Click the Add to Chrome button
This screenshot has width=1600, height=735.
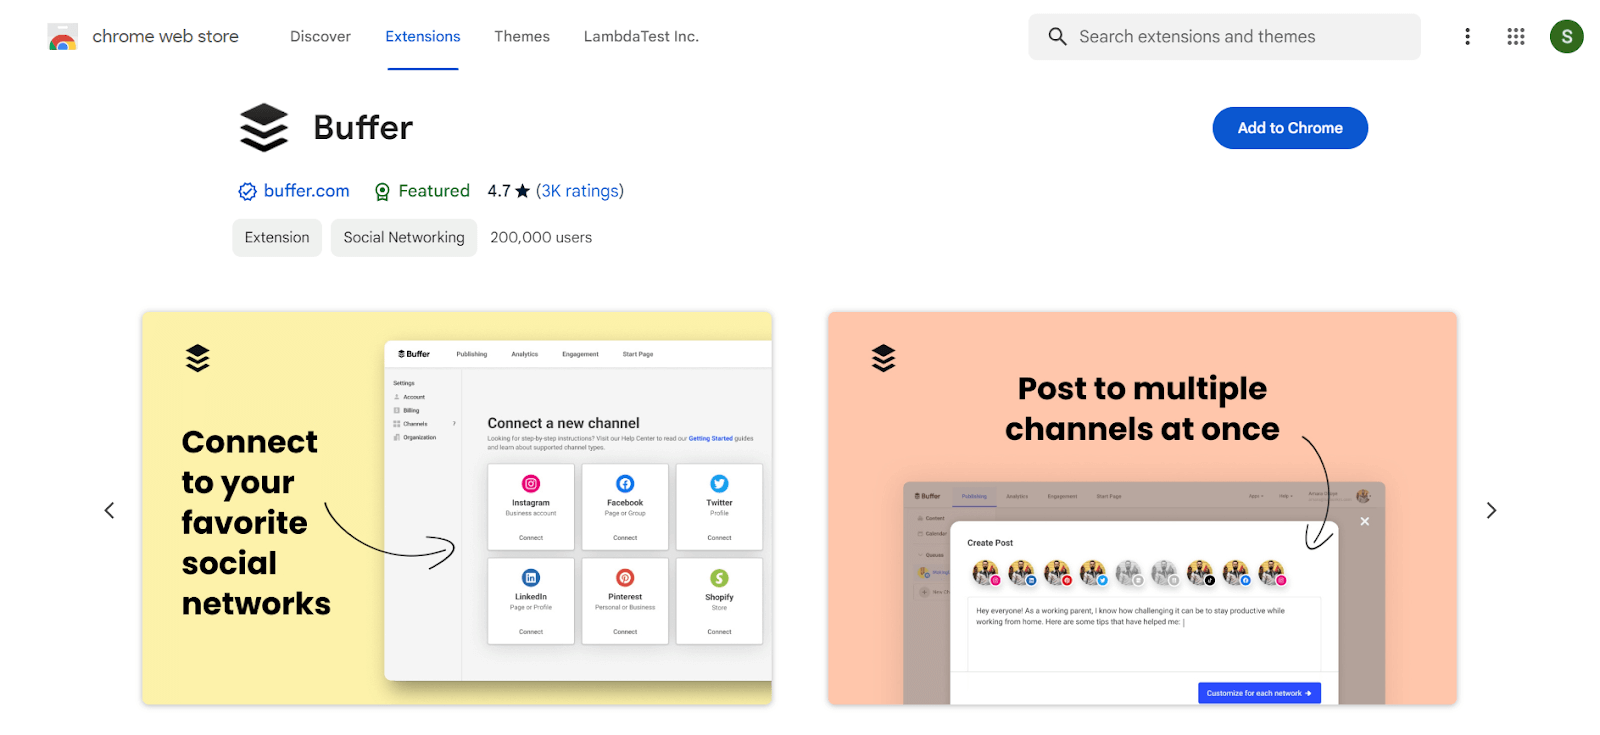coord(1290,128)
